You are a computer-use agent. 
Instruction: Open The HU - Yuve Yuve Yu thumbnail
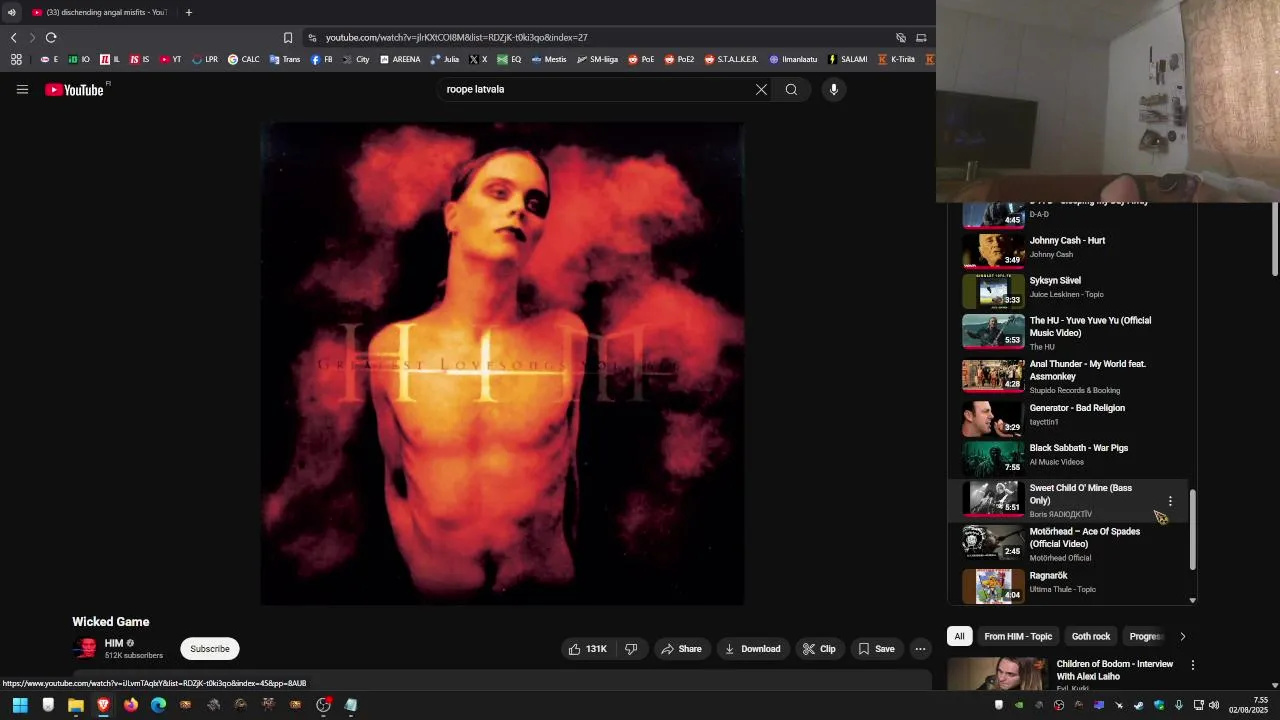coord(993,332)
